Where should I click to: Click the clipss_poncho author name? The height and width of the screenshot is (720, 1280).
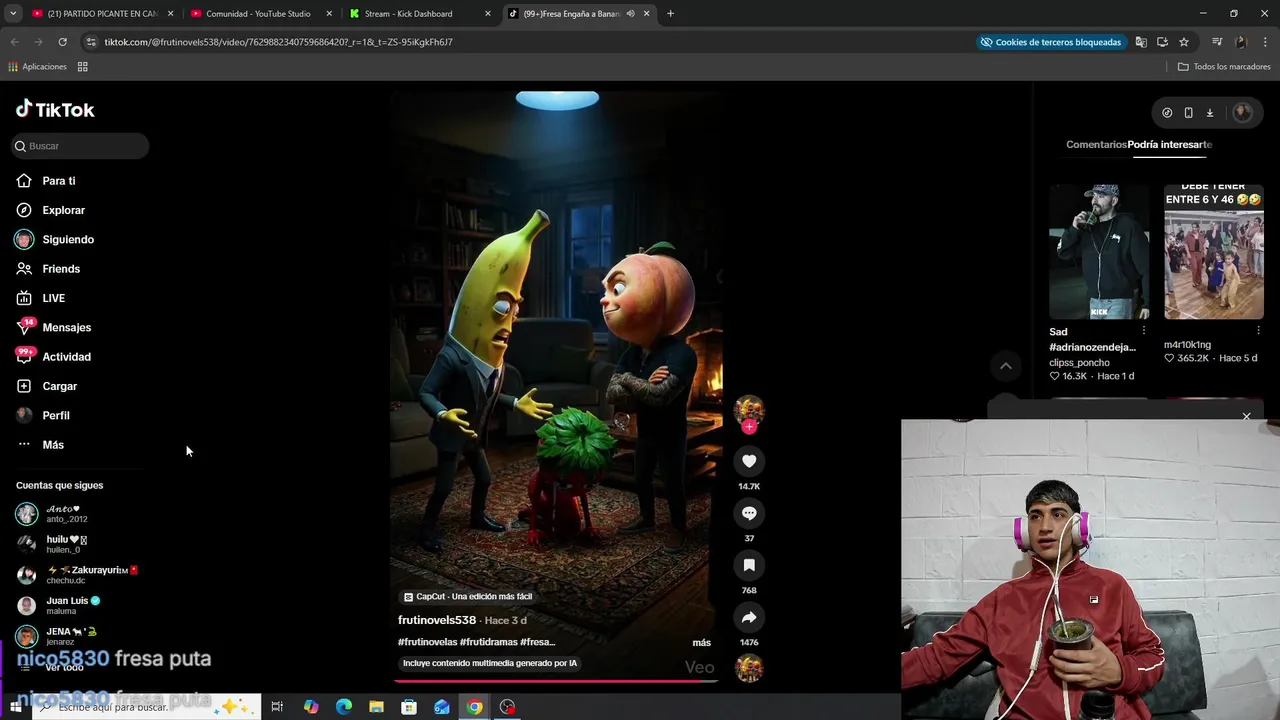pyautogui.click(x=1079, y=363)
